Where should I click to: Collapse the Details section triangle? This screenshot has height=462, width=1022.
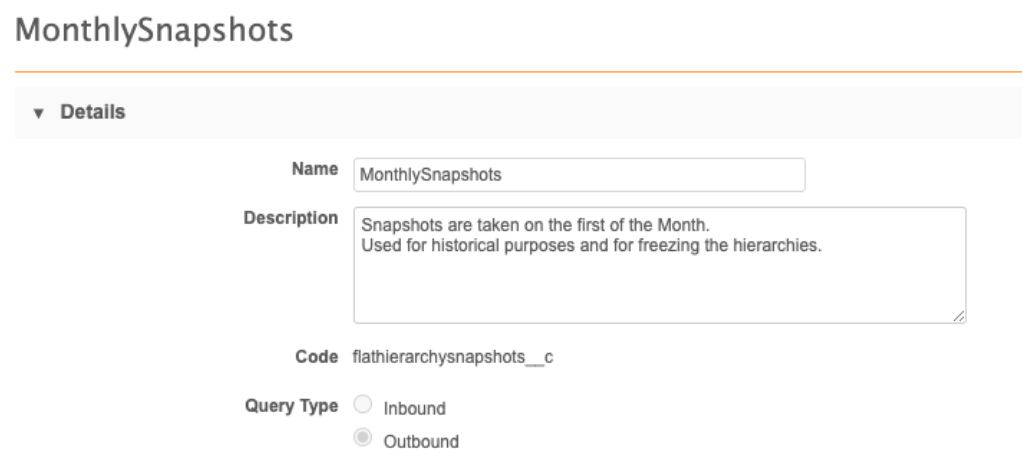[x=39, y=113]
